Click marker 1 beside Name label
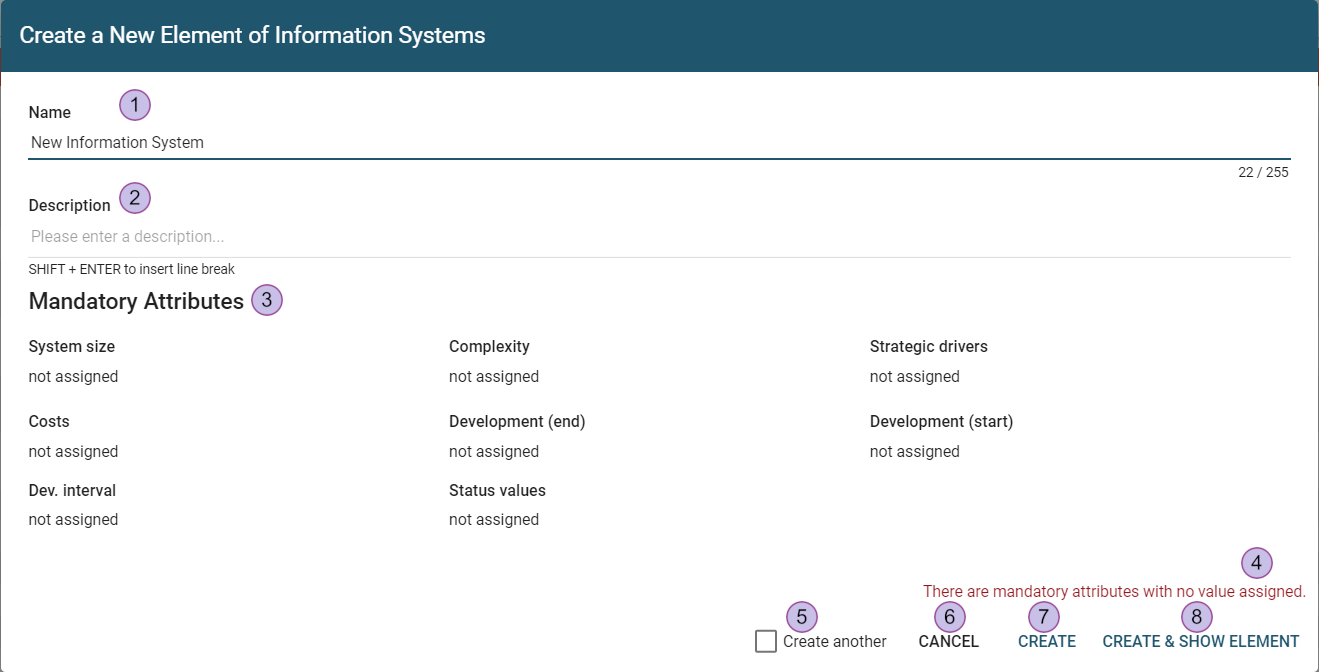The height and width of the screenshot is (672, 1319). click(135, 105)
